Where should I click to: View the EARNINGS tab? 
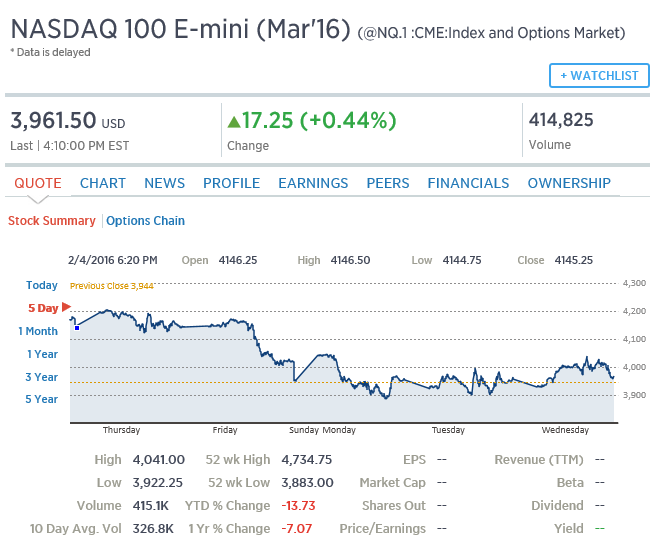[x=313, y=183]
